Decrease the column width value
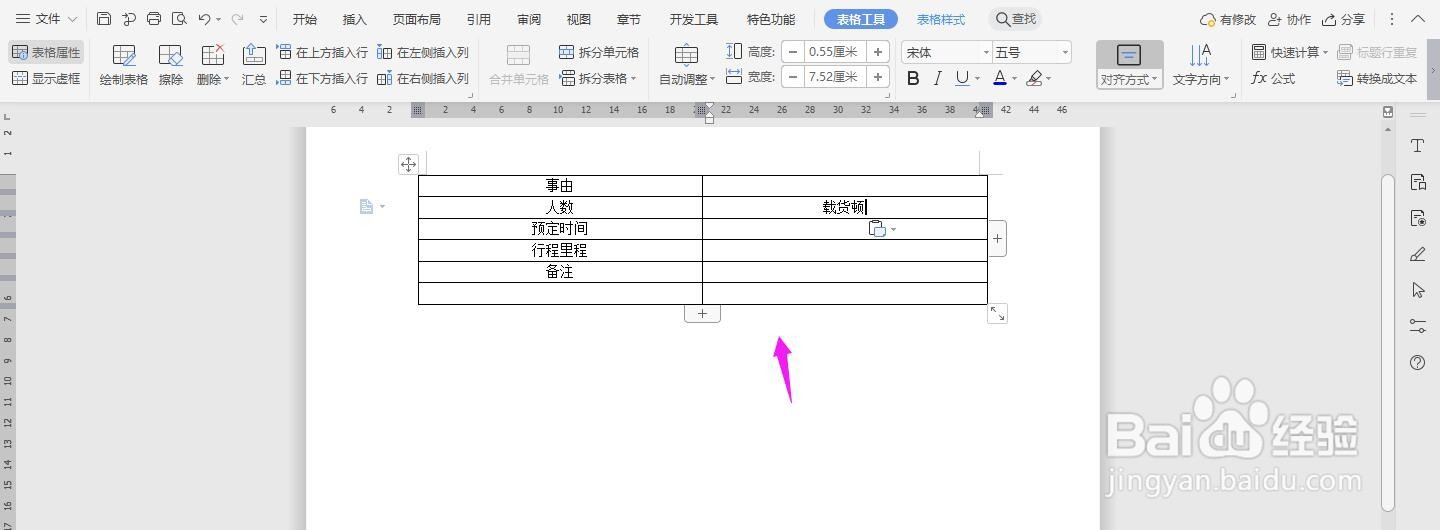1440x530 pixels. (x=792, y=77)
